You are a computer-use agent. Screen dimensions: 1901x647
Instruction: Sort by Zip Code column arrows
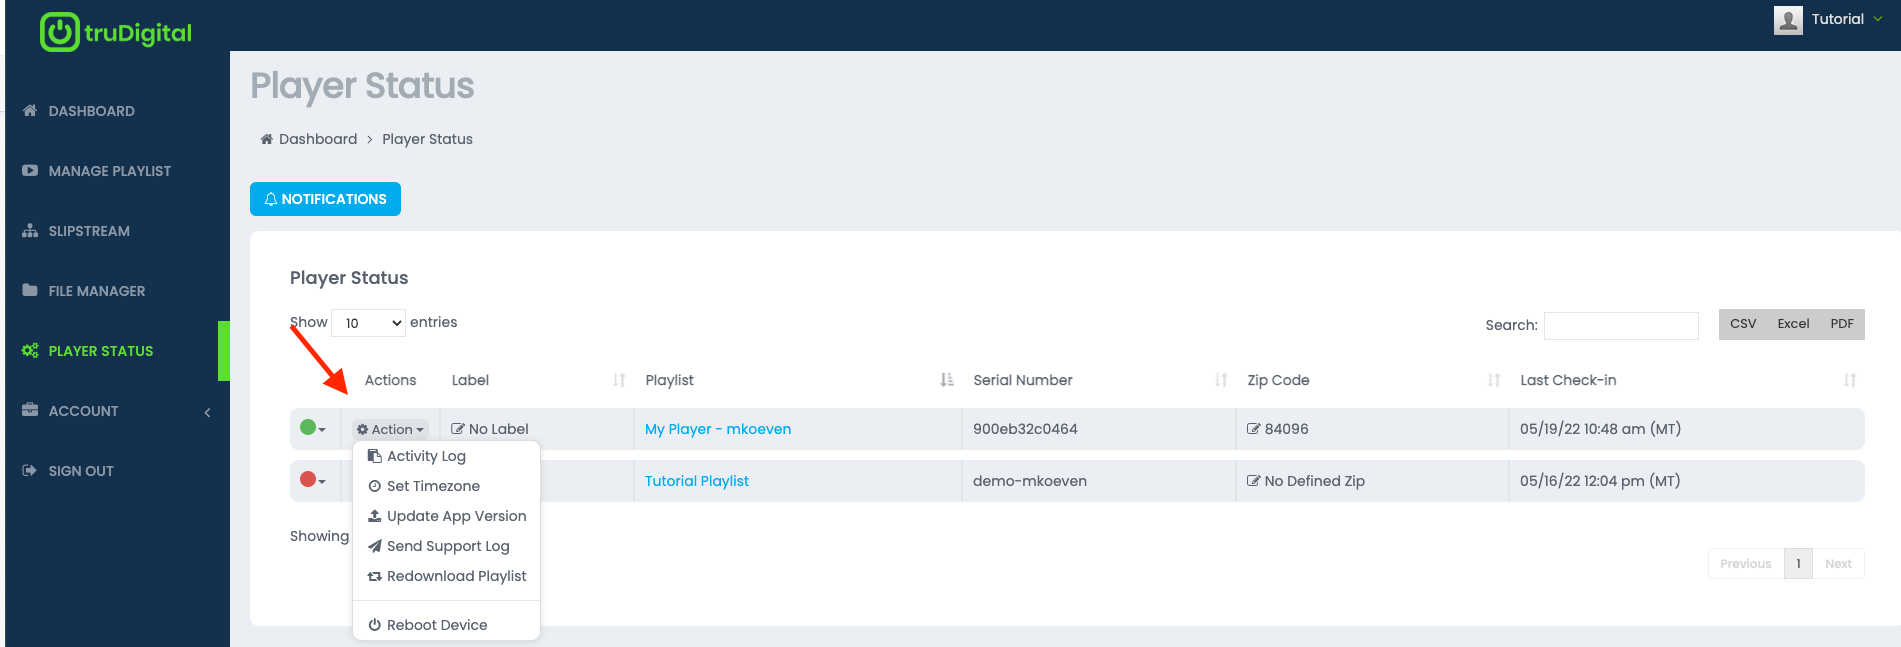coord(1494,380)
